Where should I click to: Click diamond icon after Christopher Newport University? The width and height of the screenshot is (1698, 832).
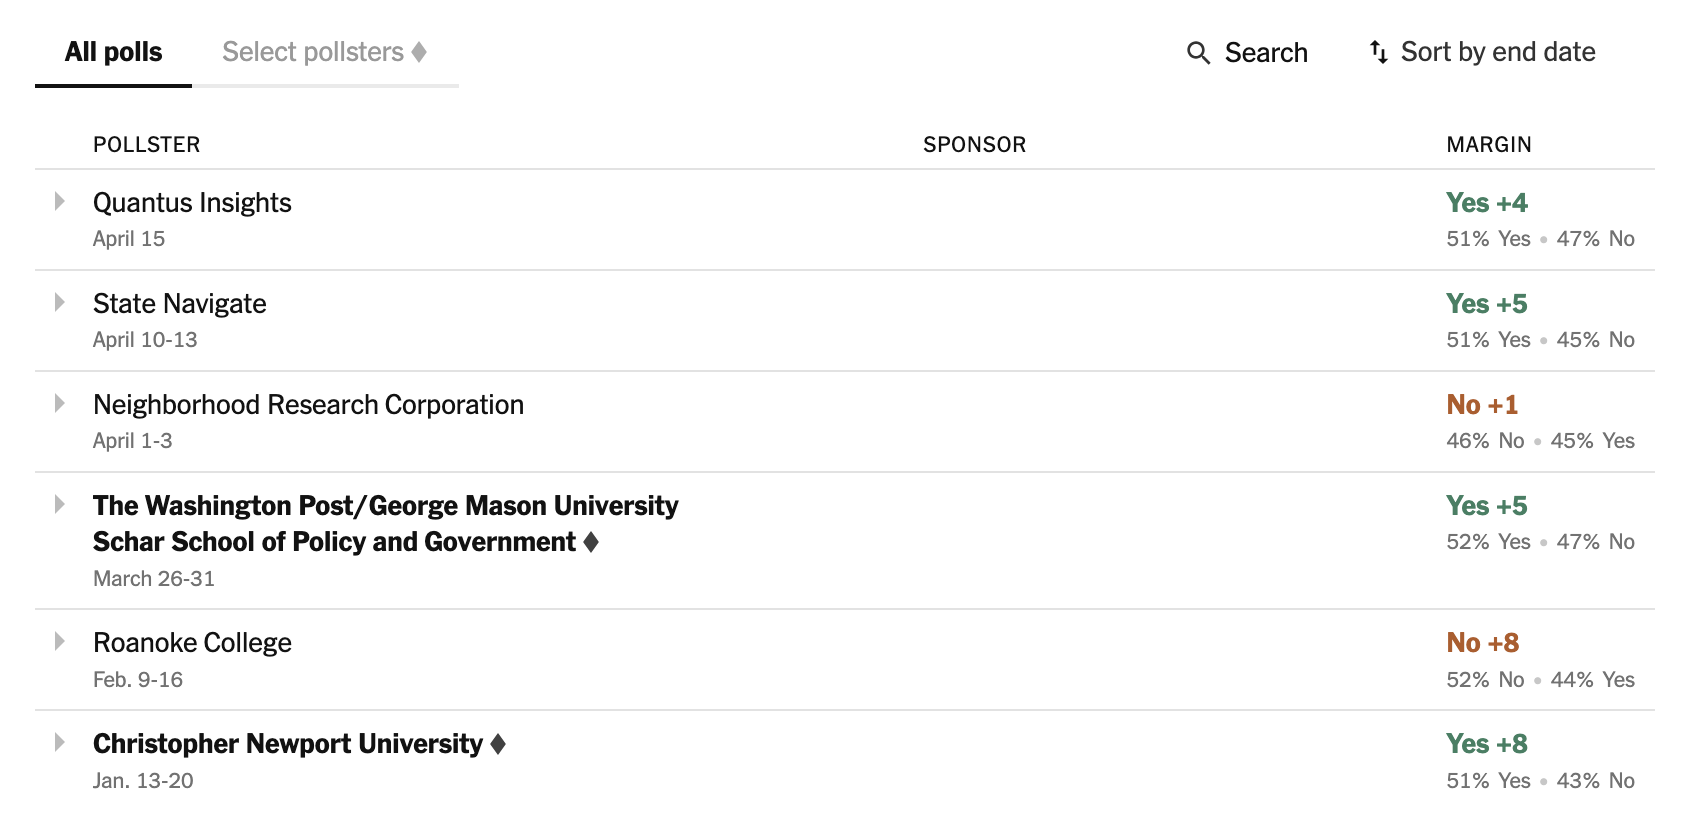click(498, 744)
